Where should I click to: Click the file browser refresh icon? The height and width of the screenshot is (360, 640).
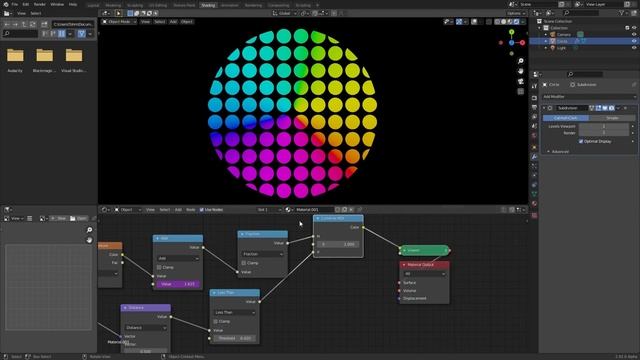coord(33,24)
